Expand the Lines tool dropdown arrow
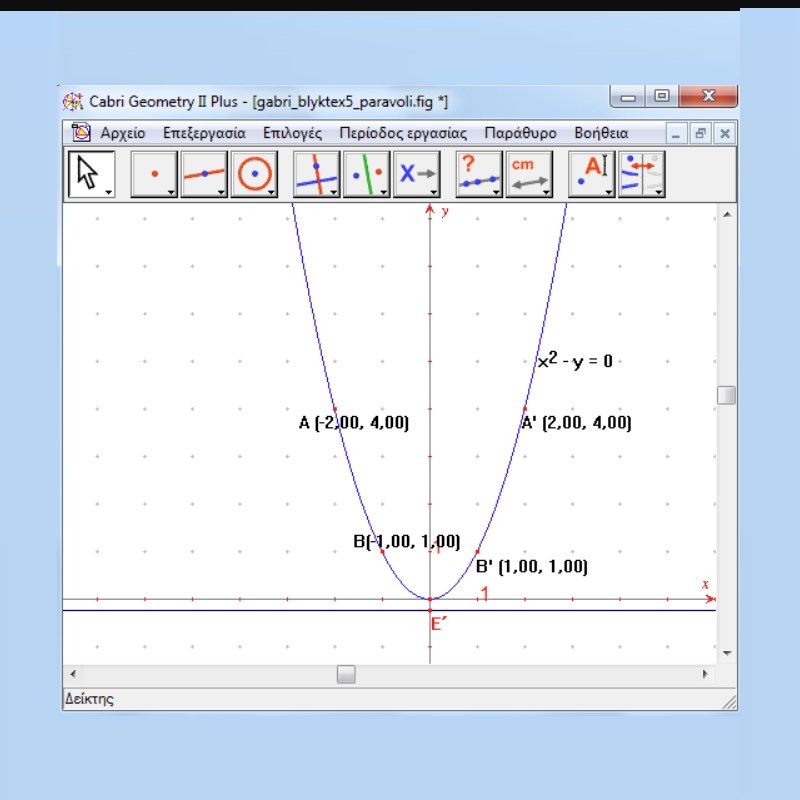The height and width of the screenshot is (800, 800). point(221,192)
